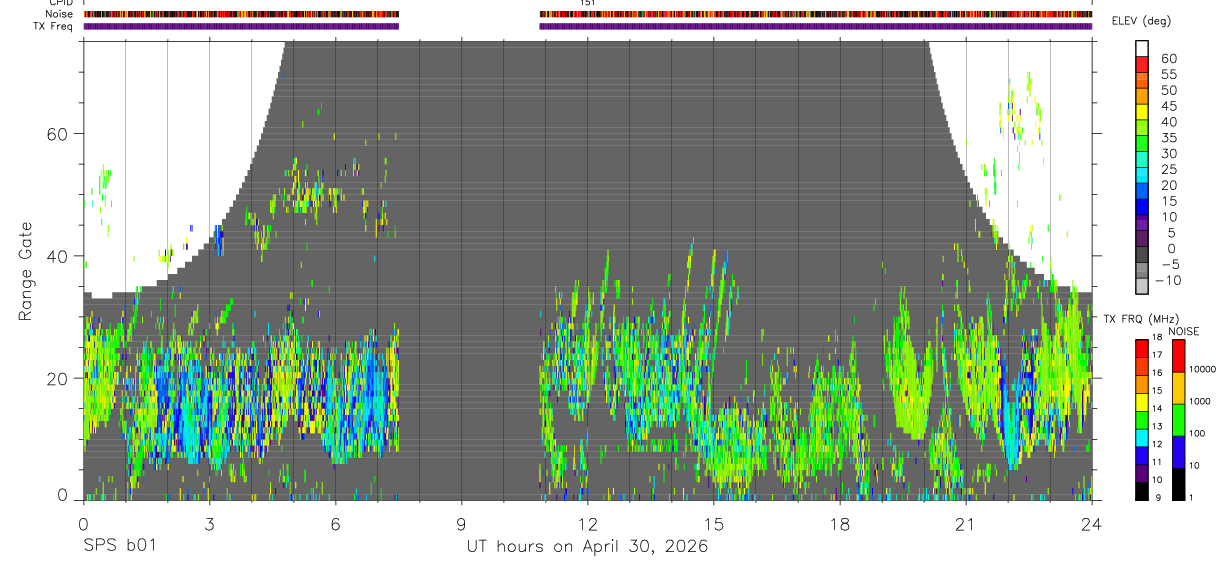Click the 0 tick on Range Gate axis

pyautogui.click(x=62, y=494)
